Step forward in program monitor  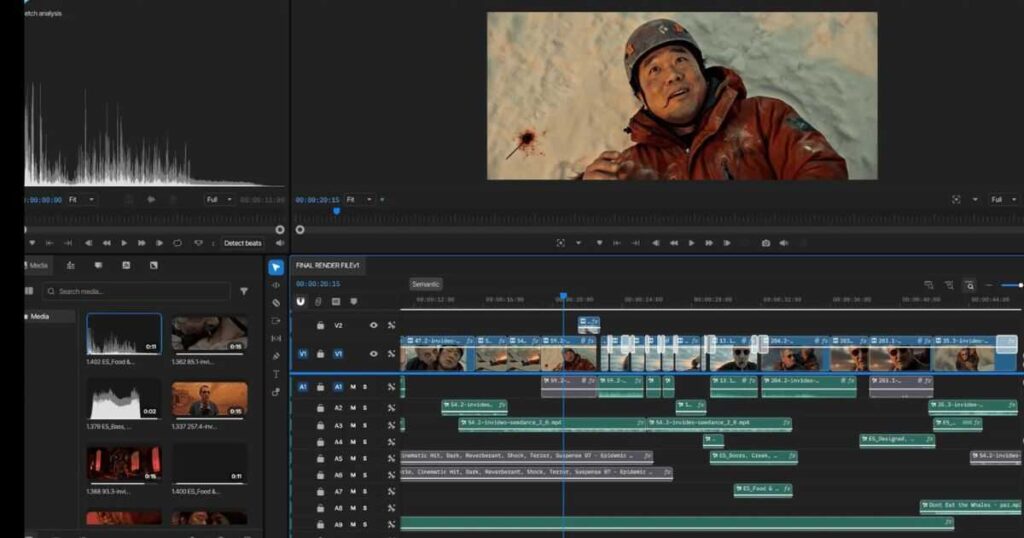(x=727, y=243)
